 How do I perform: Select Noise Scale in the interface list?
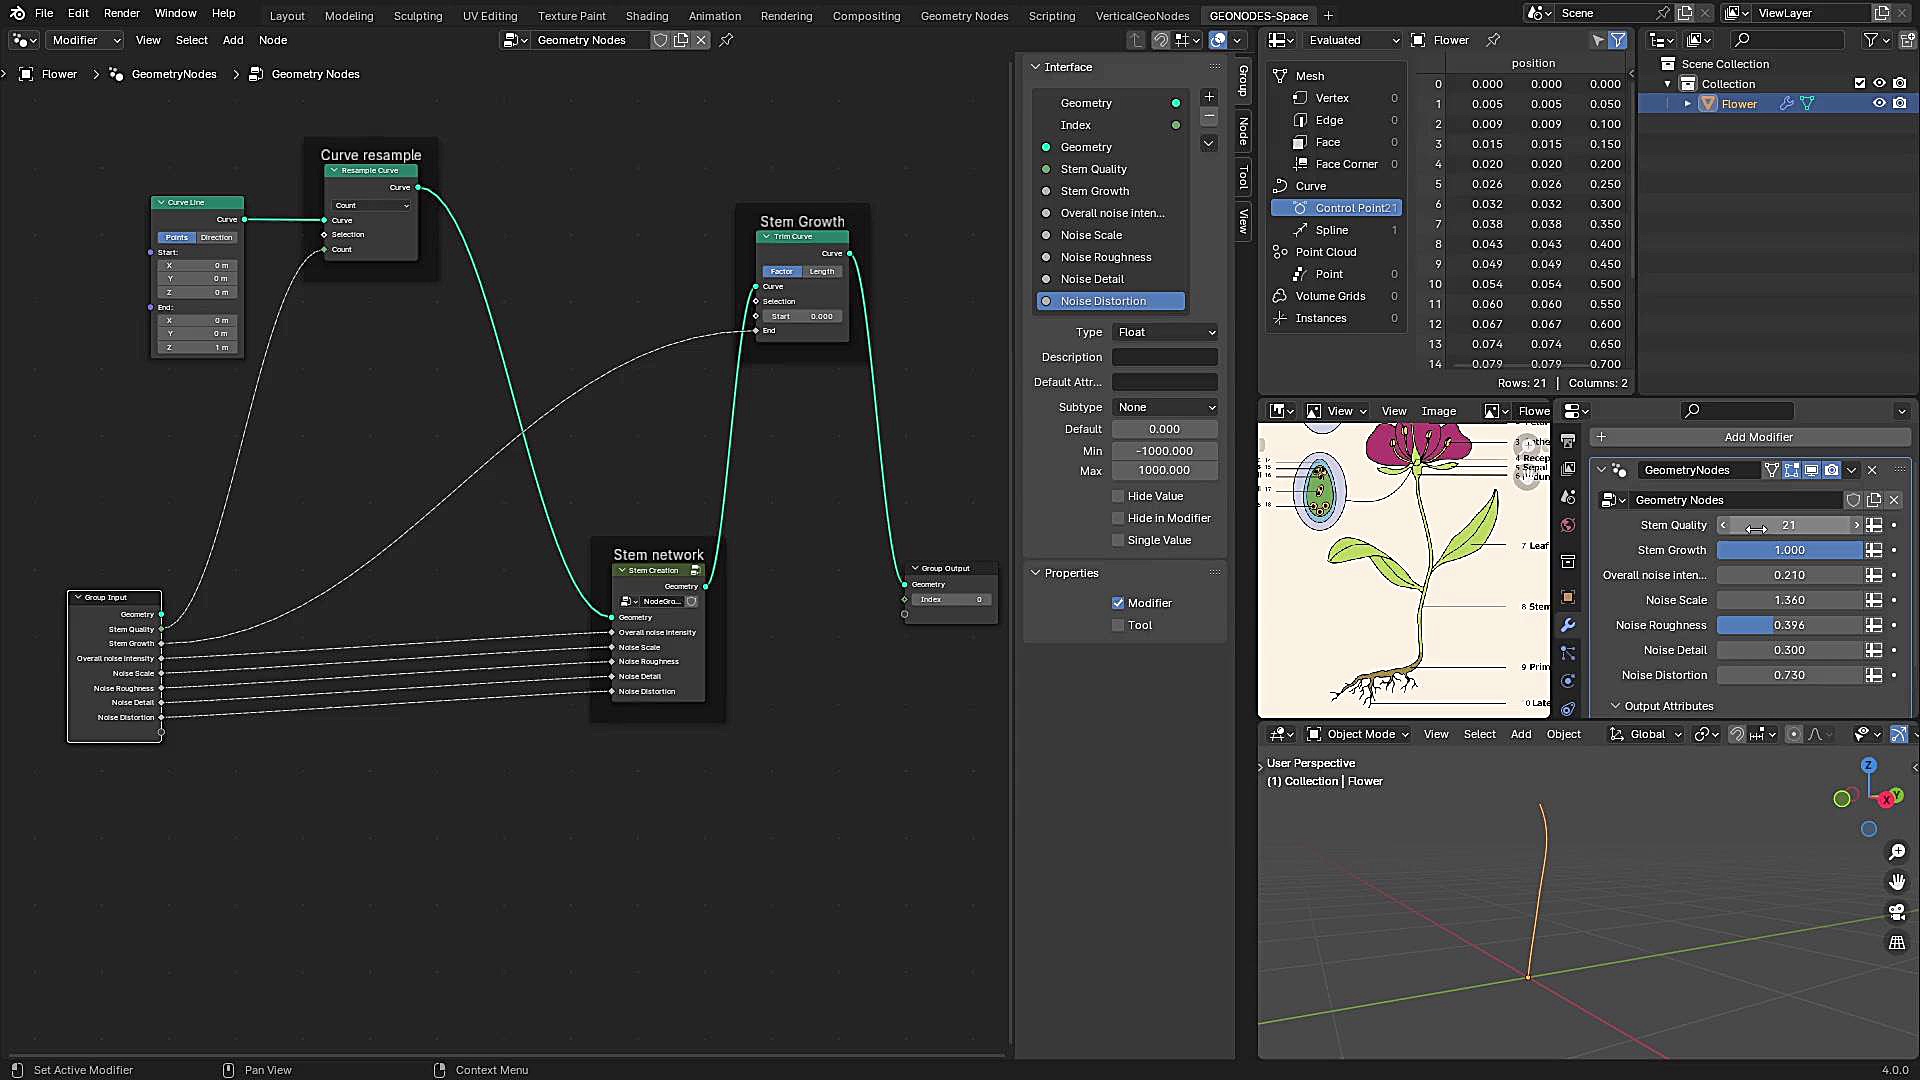tap(1091, 235)
